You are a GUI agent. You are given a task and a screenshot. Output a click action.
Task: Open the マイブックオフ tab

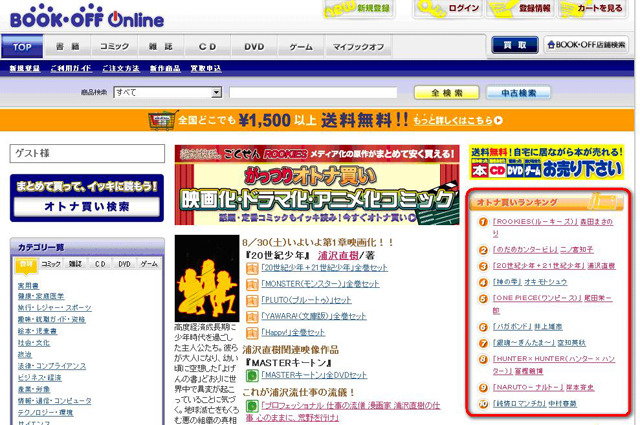coord(358,47)
